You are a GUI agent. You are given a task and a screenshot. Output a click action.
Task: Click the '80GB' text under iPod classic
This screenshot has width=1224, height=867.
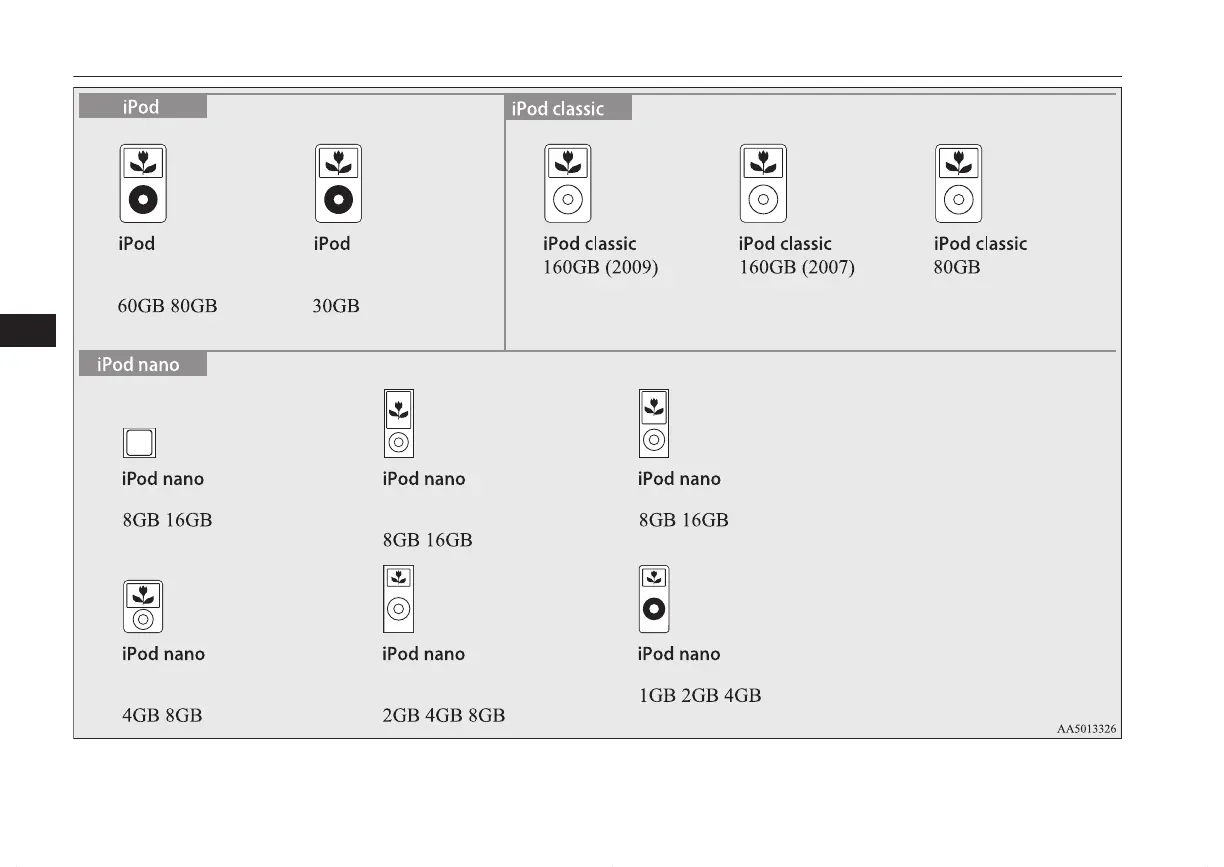tap(957, 267)
